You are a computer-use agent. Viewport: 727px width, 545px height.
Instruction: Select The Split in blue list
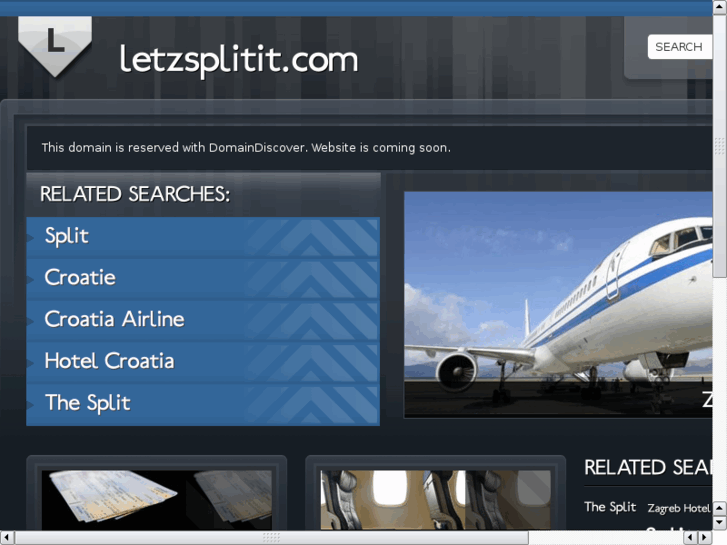coord(88,403)
